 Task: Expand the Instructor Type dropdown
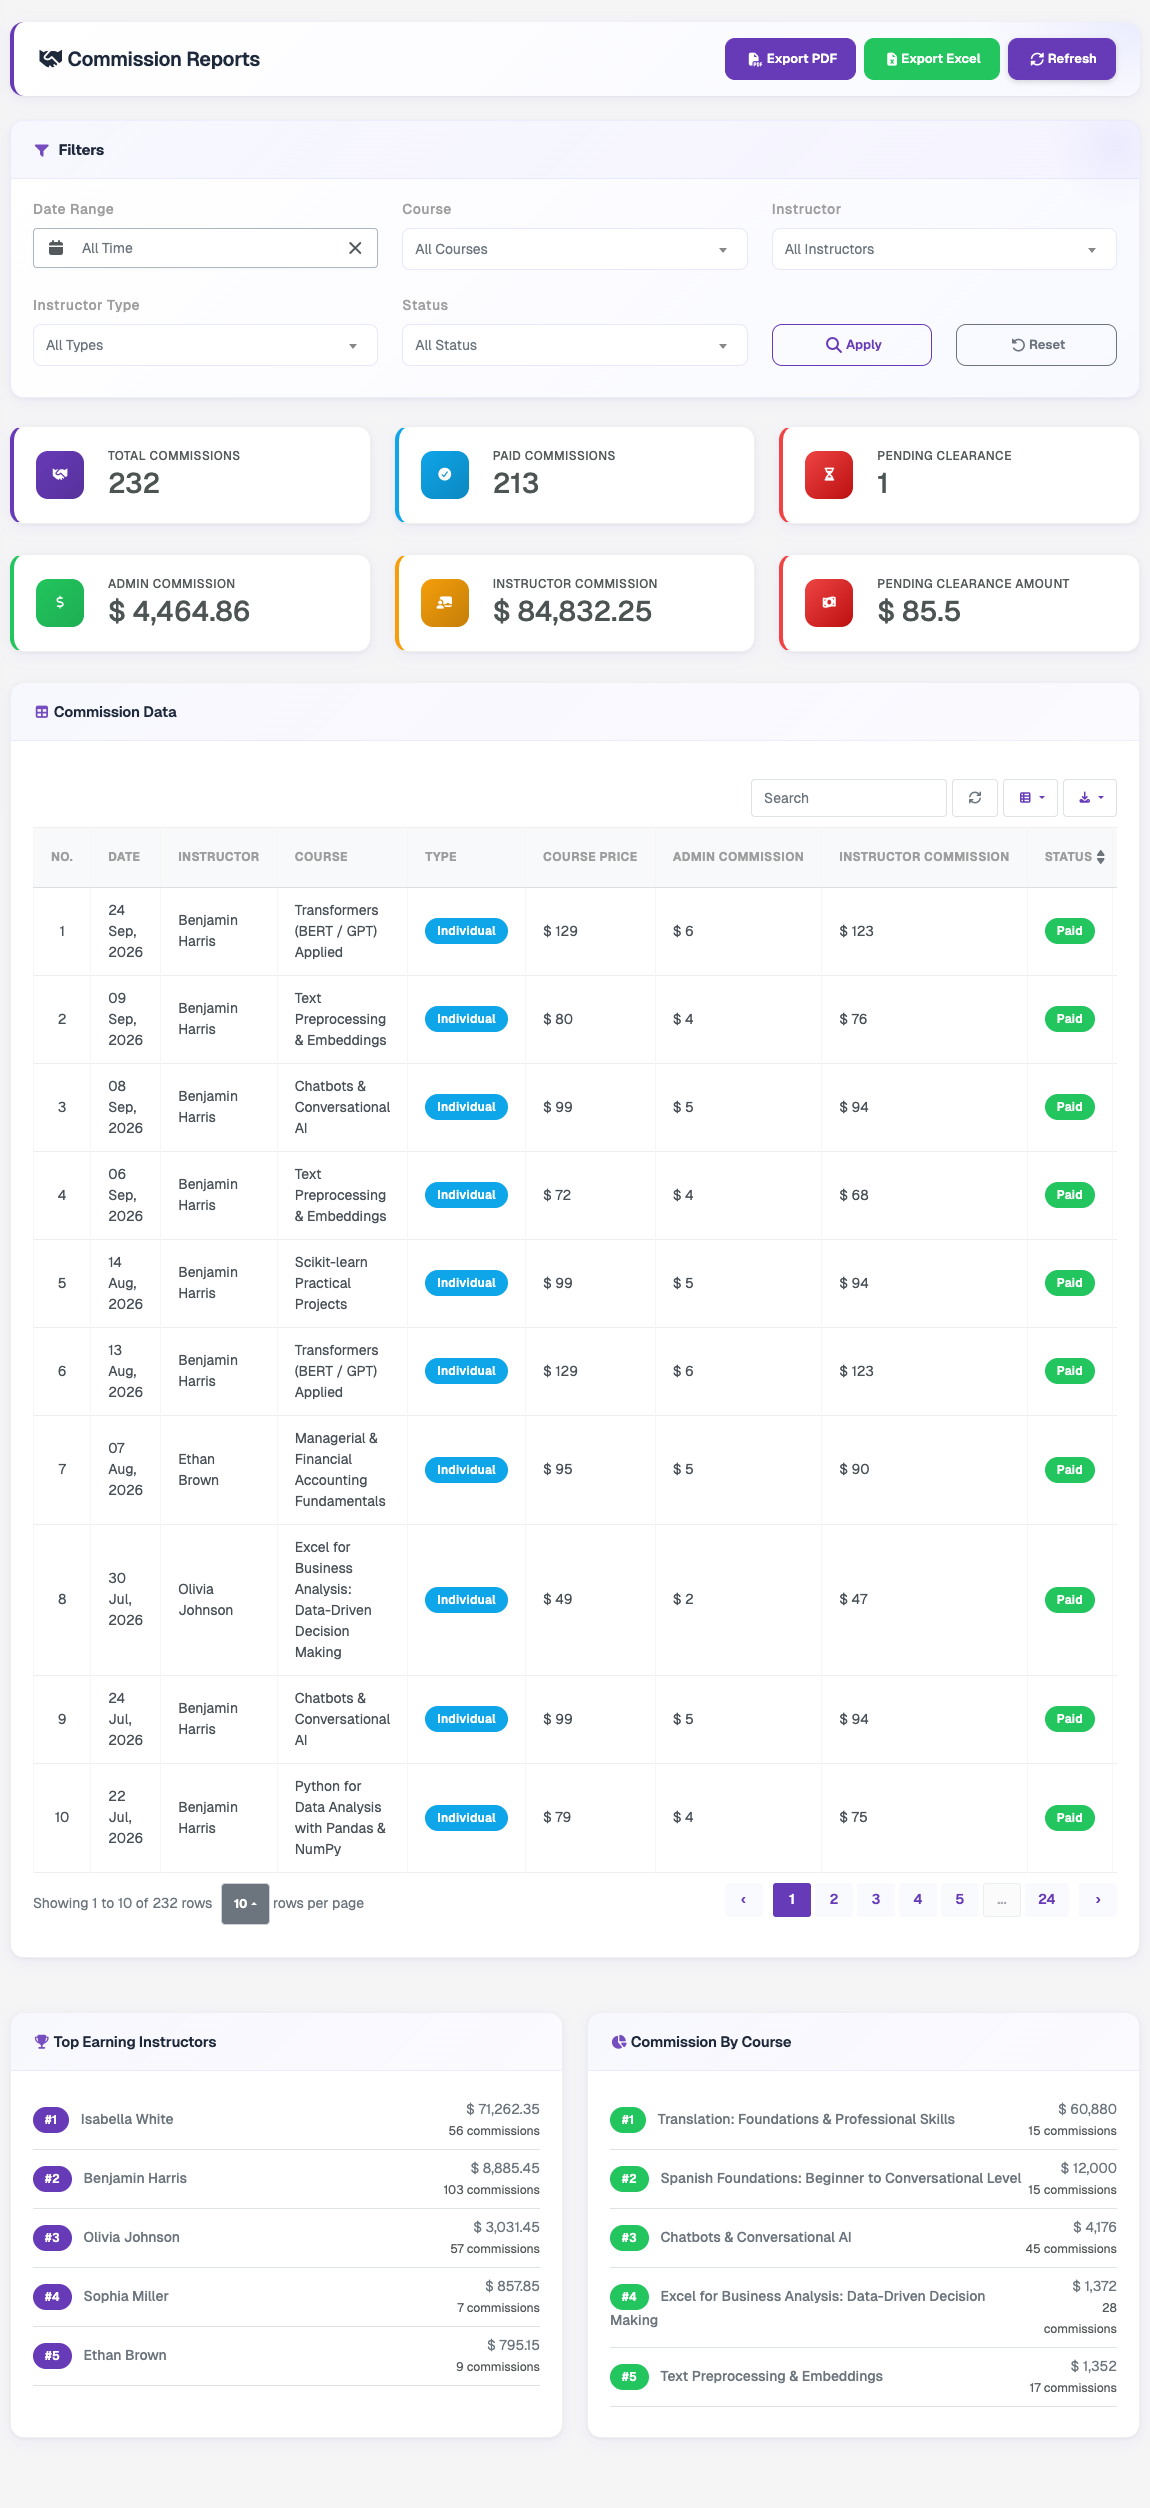coord(205,345)
